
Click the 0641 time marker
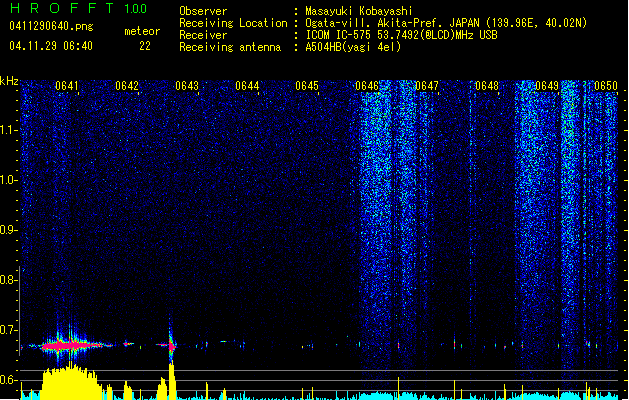[x=67, y=86]
